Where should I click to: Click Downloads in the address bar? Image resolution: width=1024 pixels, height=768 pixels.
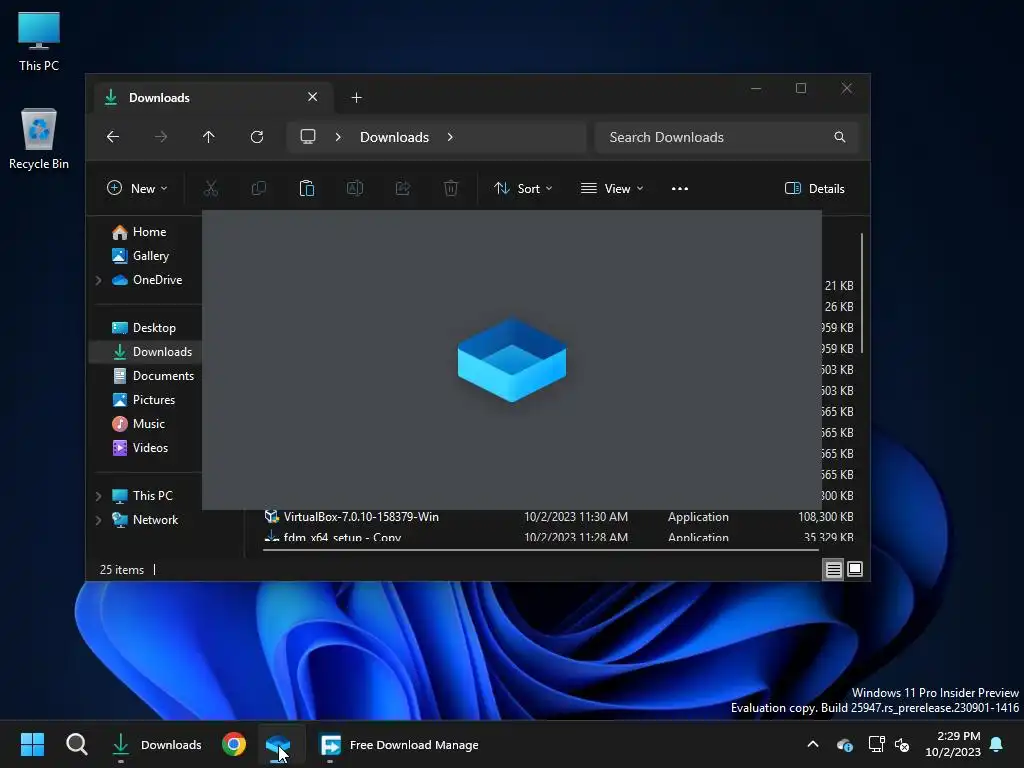[394, 136]
